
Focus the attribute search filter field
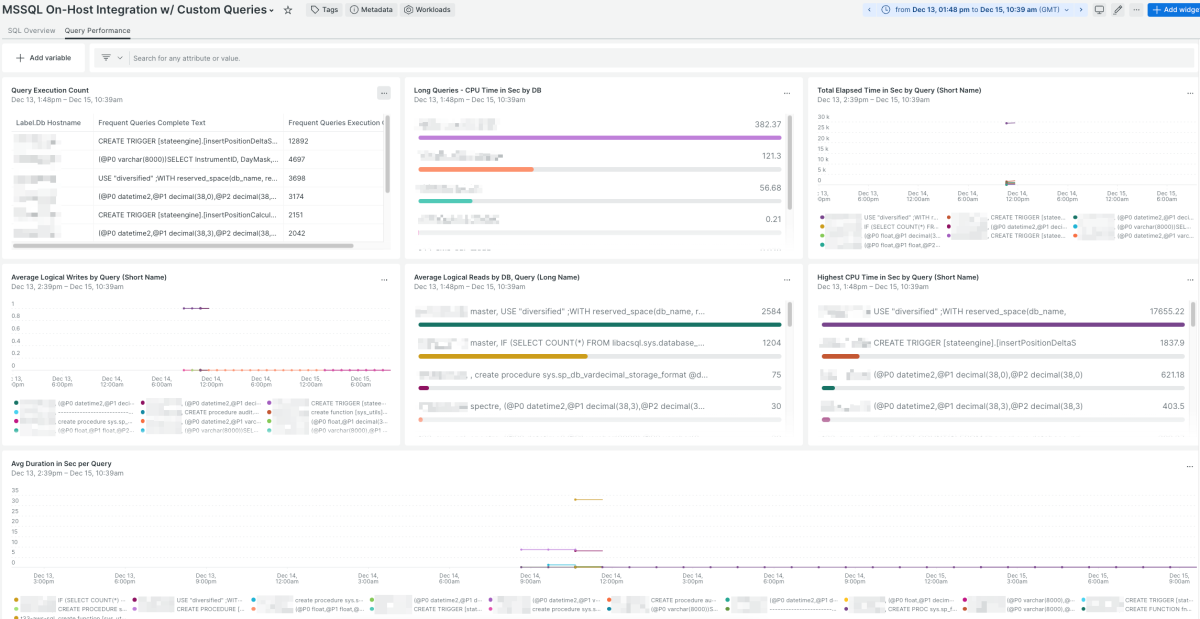coord(660,58)
